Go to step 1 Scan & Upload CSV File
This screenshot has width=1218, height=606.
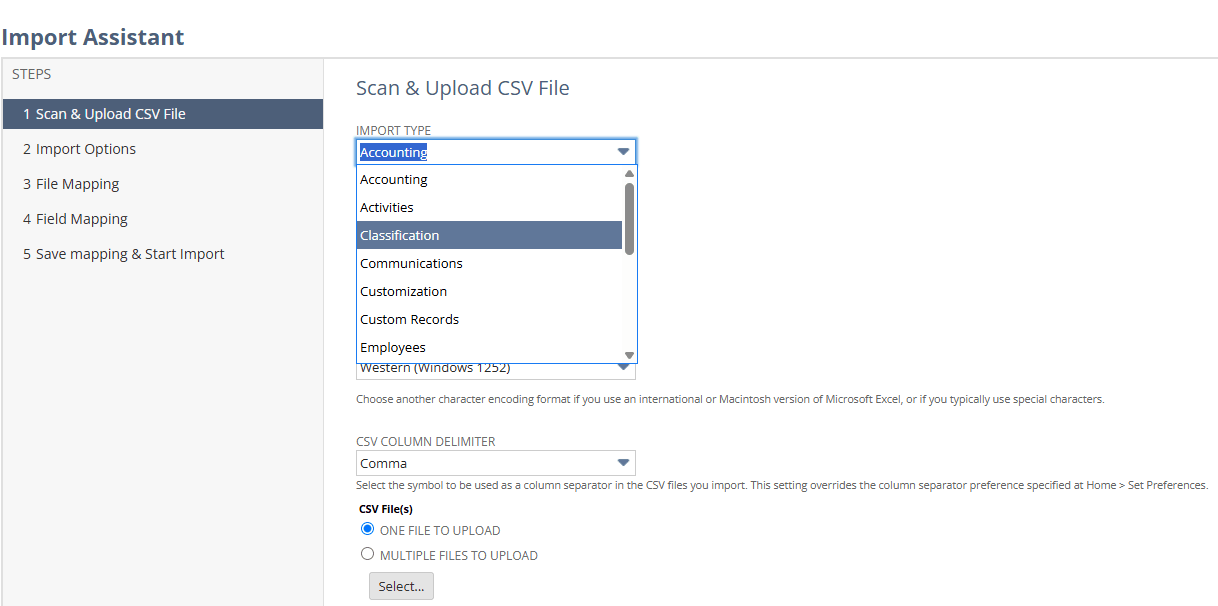tap(162, 114)
